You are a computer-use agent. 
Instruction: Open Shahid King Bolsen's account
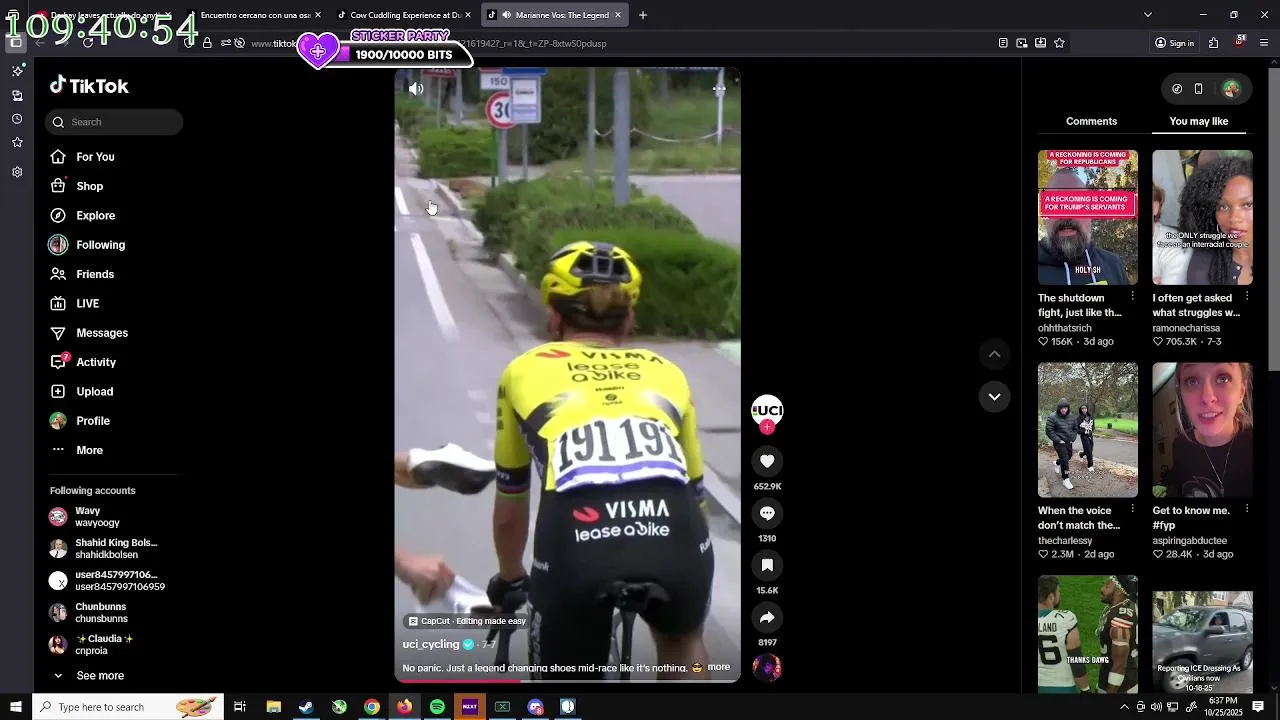point(104,548)
